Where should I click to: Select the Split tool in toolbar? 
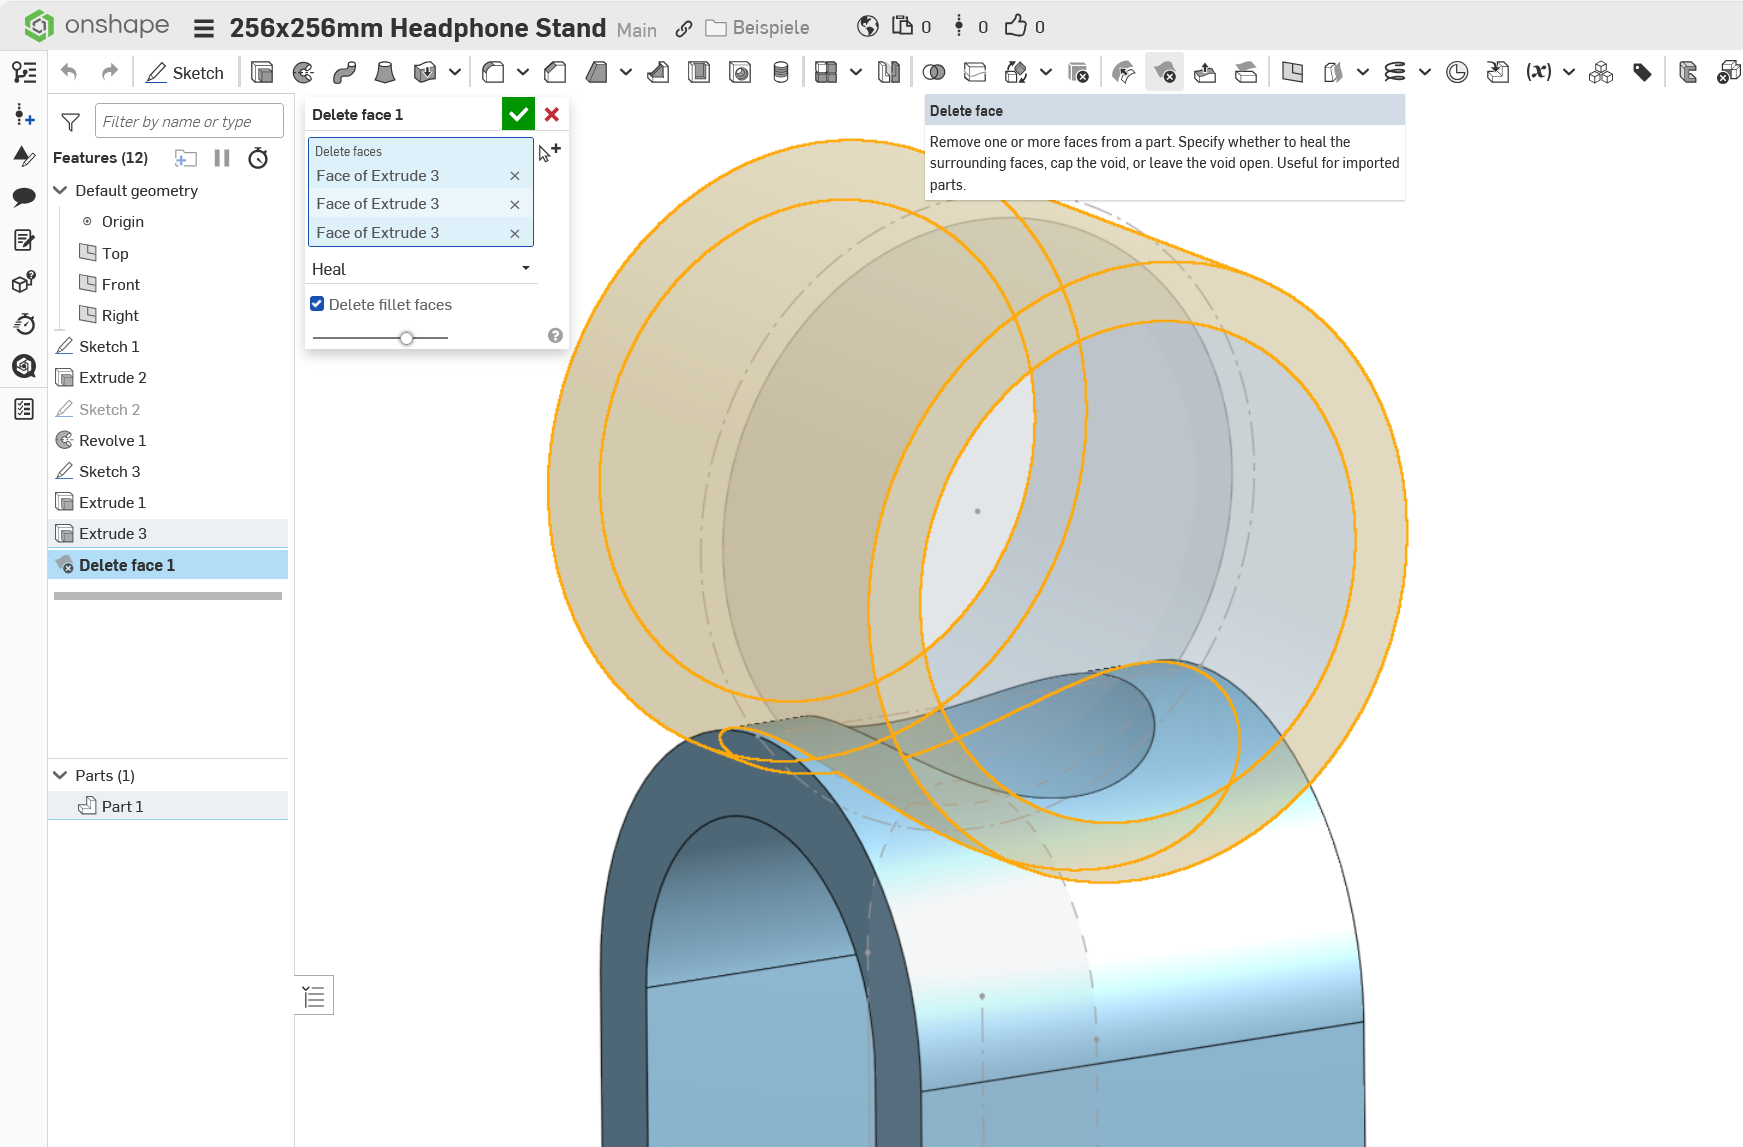[975, 72]
